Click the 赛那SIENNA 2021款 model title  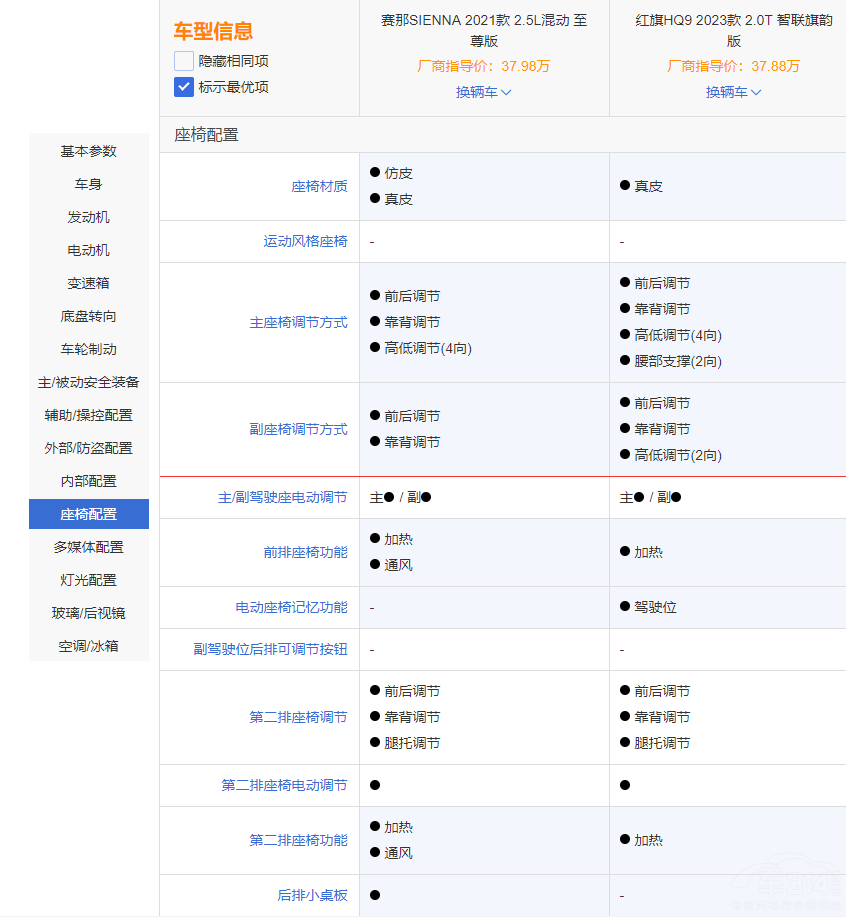484,30
